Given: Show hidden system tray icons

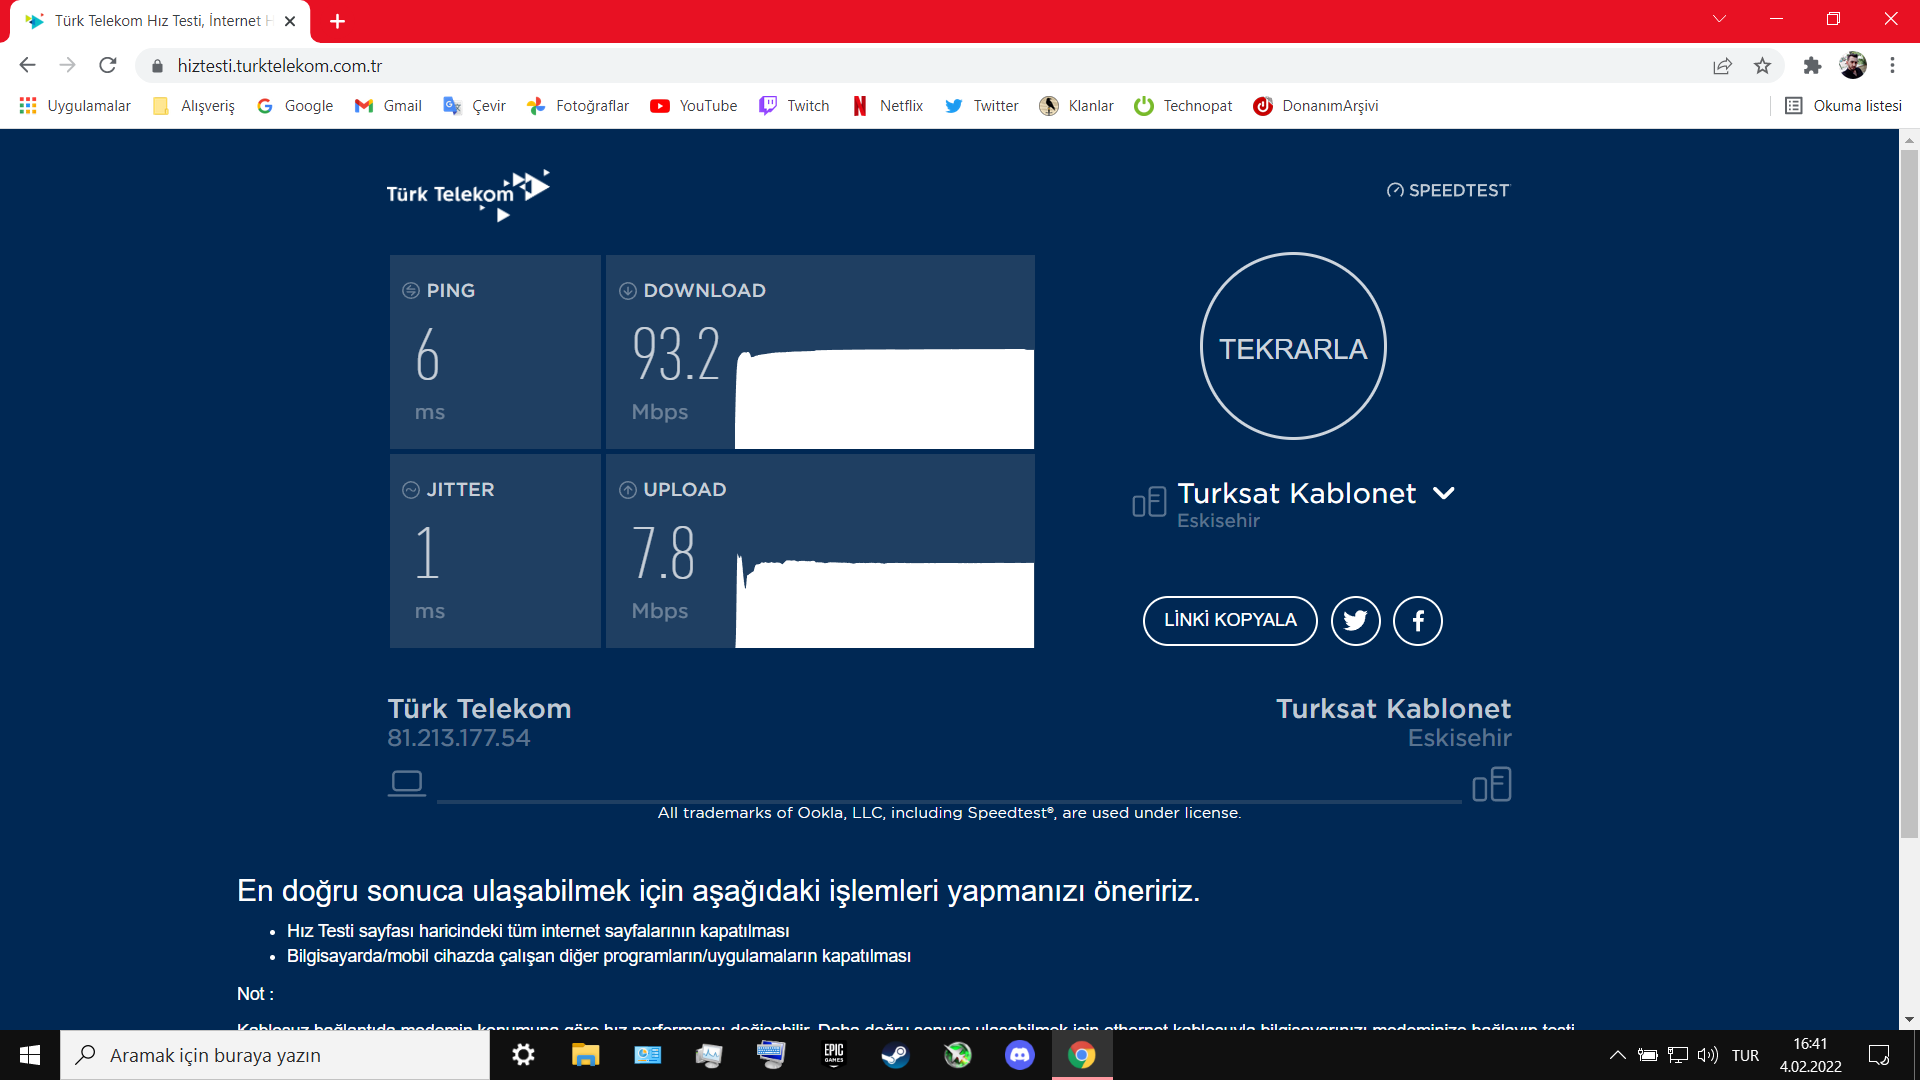Looking at the screenshot, I should (1617, 1055).
